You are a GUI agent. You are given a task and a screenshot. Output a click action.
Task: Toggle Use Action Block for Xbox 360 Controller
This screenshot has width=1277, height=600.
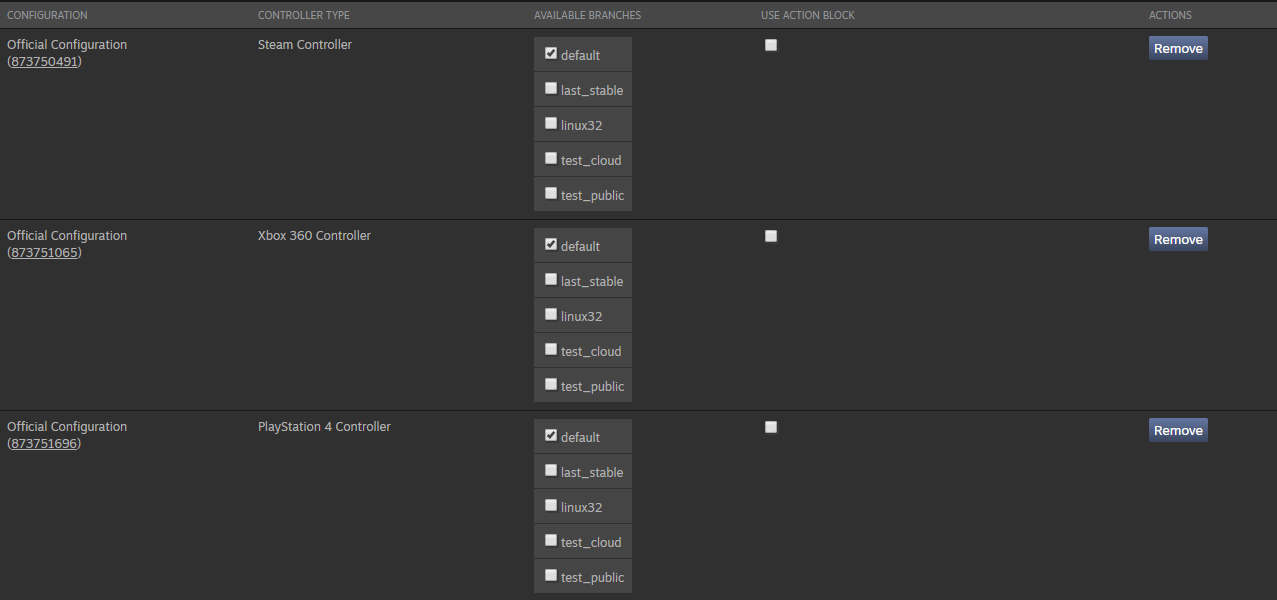[771, 236]
